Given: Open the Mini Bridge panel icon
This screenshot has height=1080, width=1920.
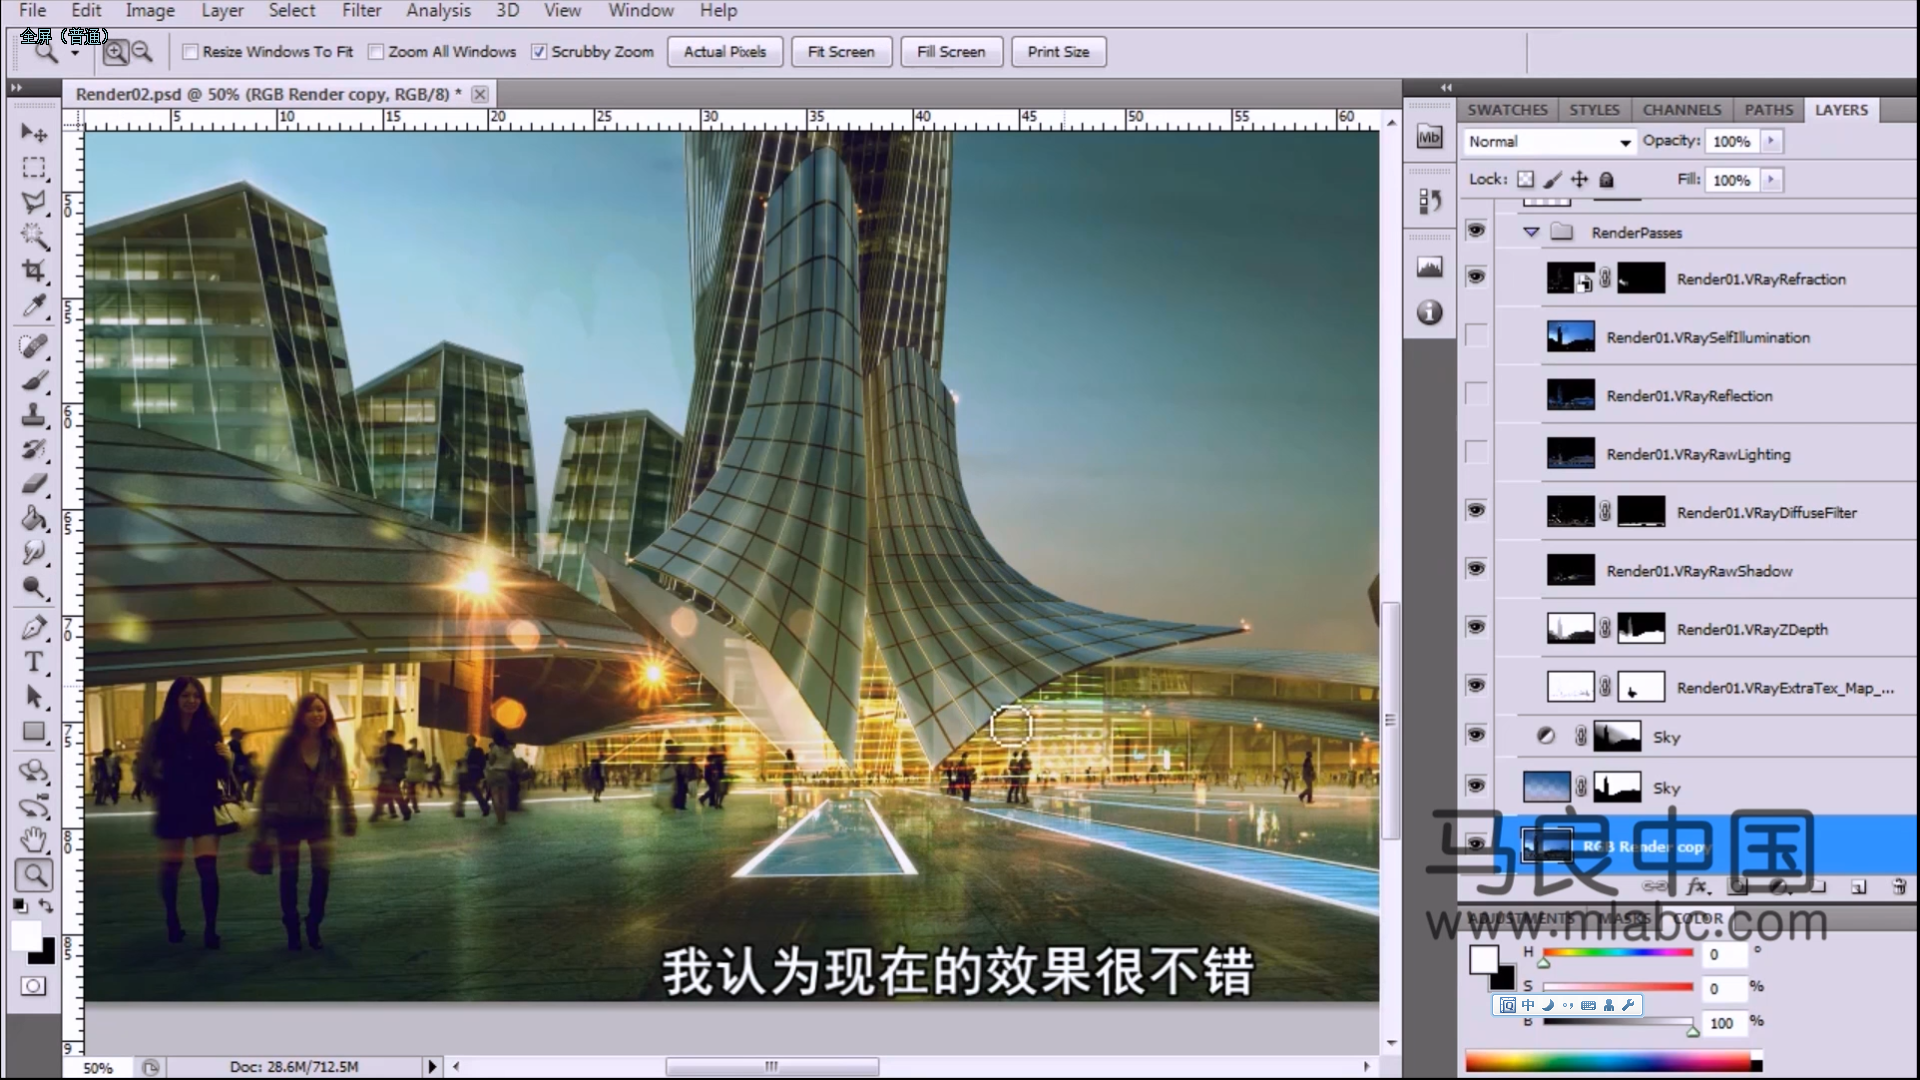Looking at the screenshot, I should (x=1430, y=138).
